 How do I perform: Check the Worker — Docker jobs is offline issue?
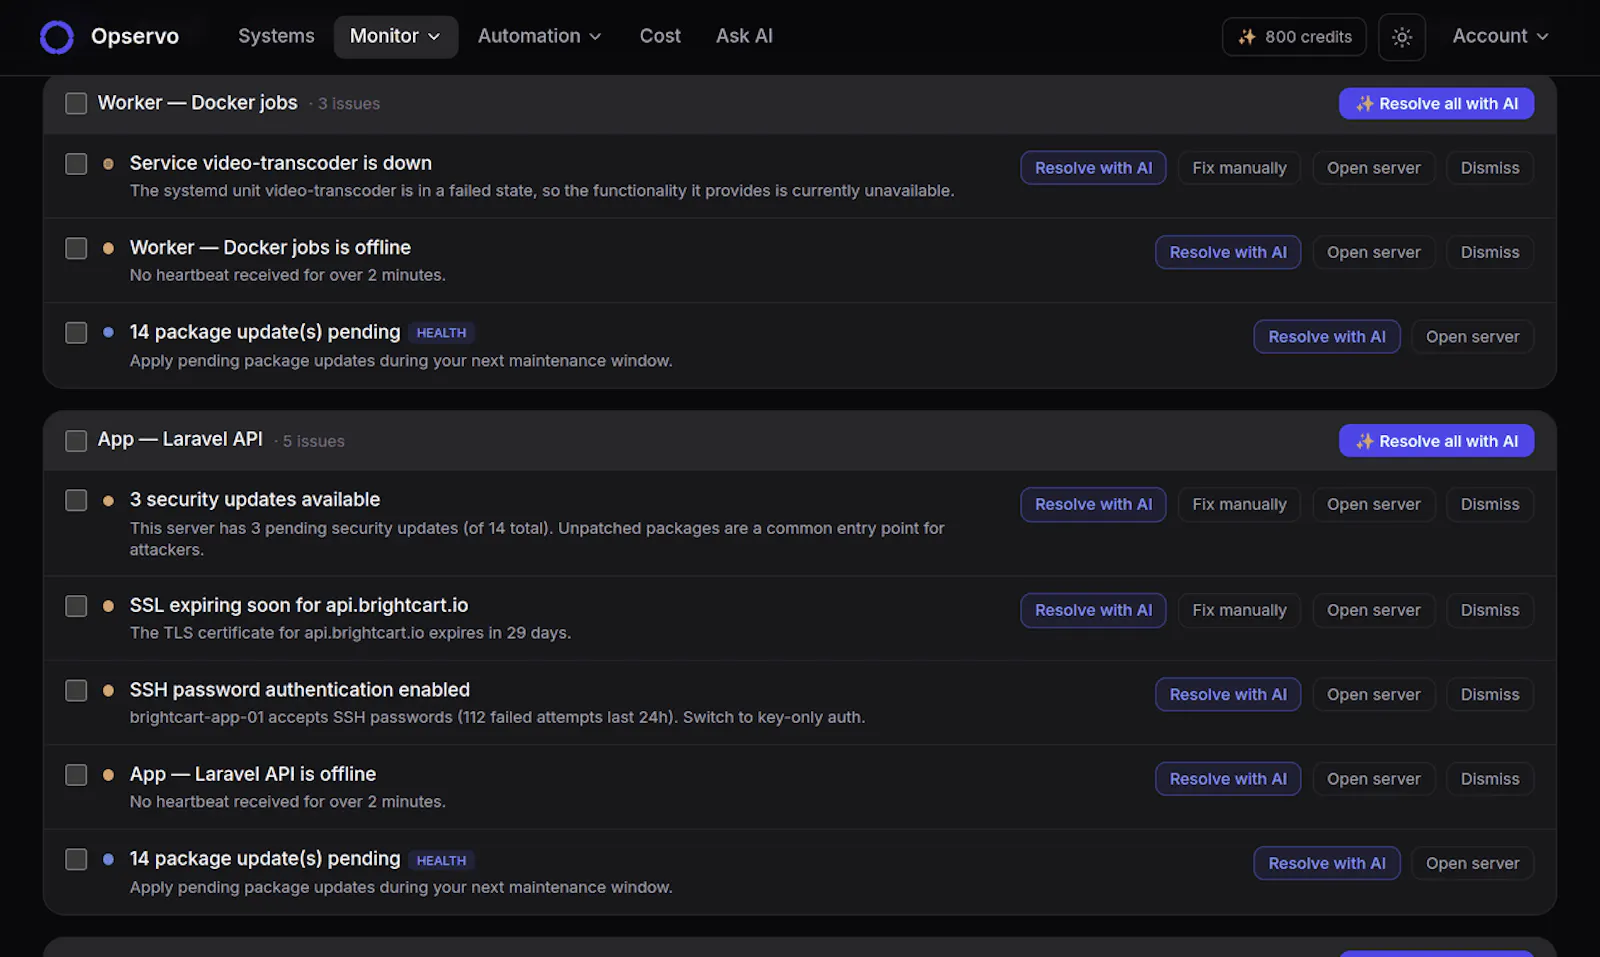tap(76, 247)
